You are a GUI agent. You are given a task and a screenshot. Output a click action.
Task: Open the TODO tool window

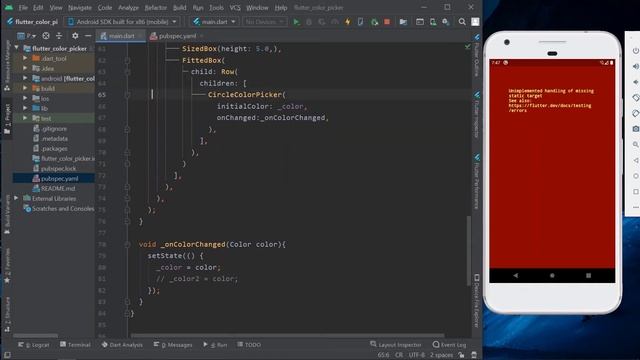tap(249, 345)
